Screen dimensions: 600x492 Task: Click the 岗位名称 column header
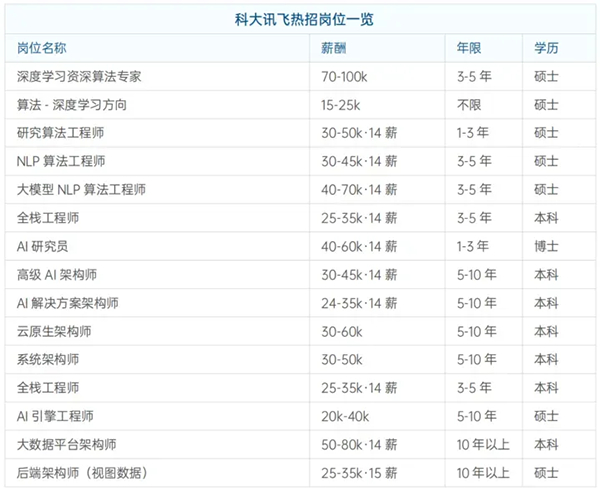coord(42,48)
